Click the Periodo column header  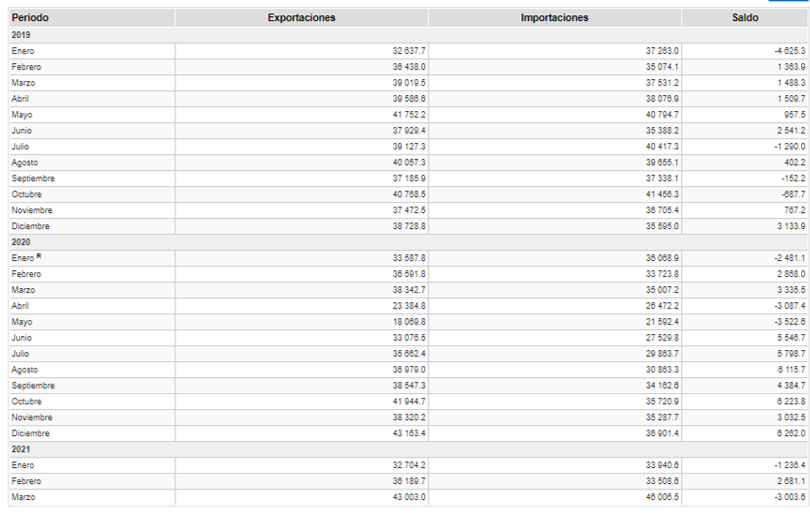click(x=30, y=18)
